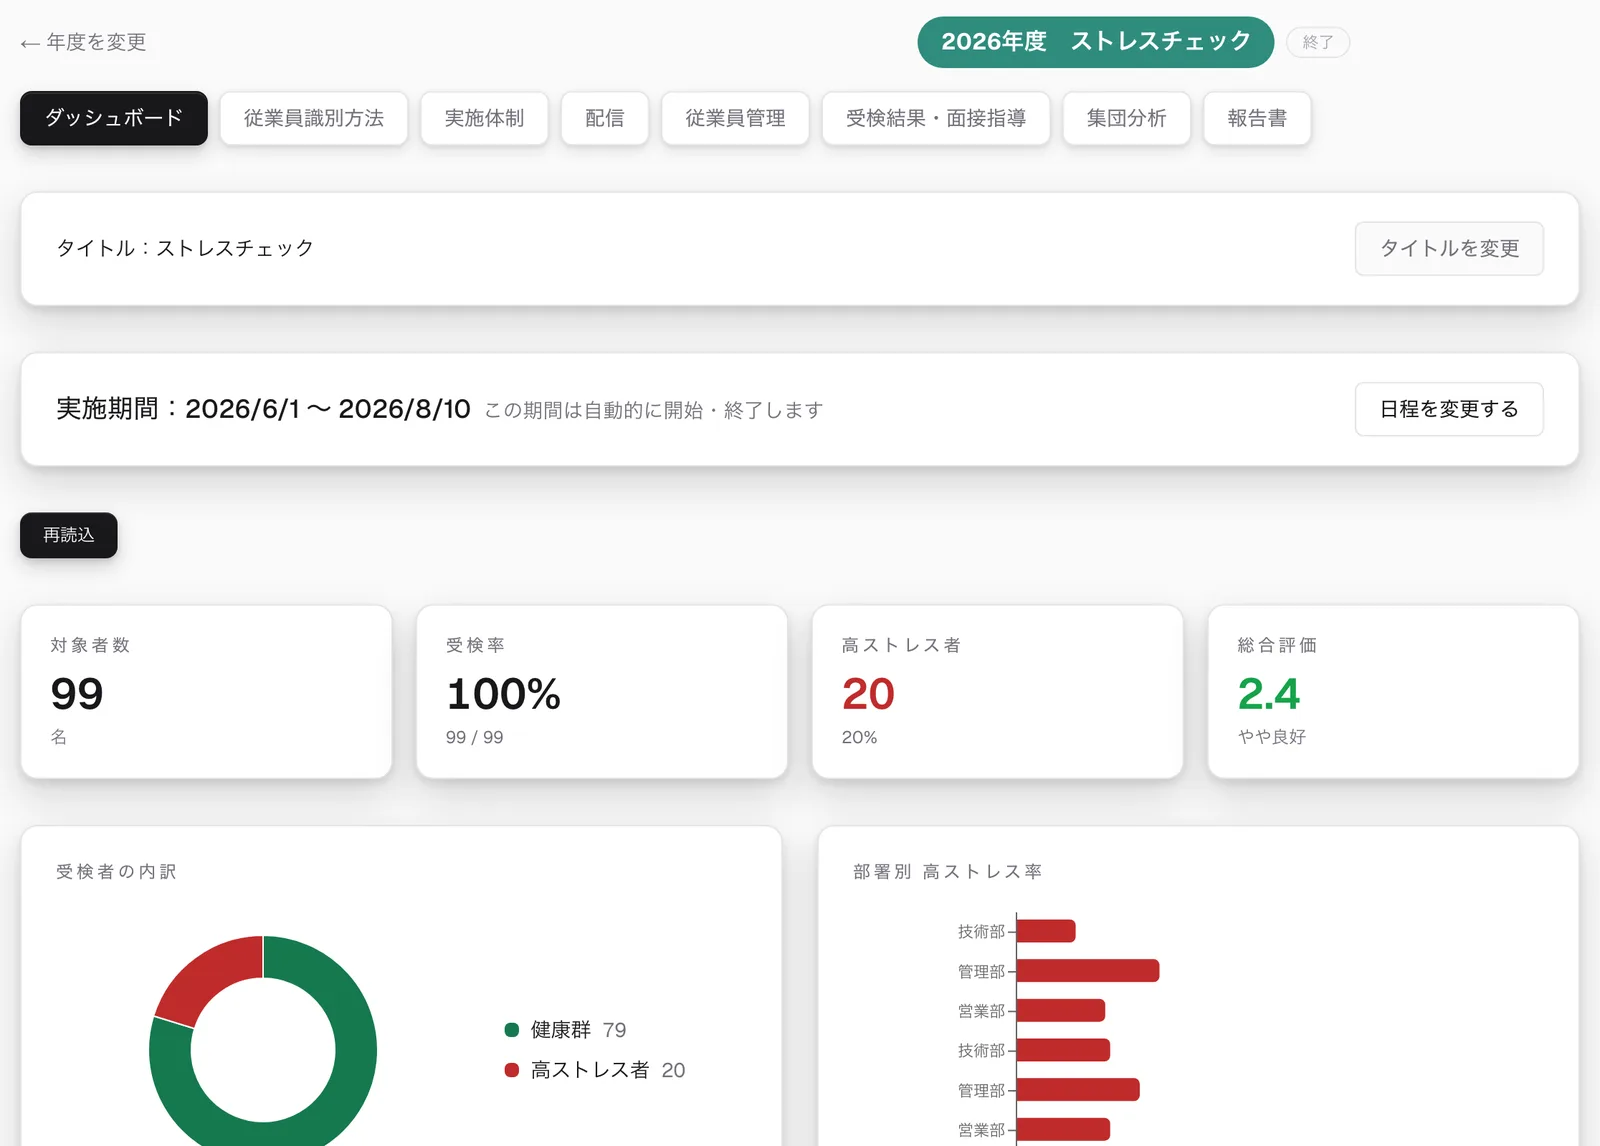Select the タイトル：ストレスチェック text
This screenshot has width=1600, height=1146.
tap(185, 248)
